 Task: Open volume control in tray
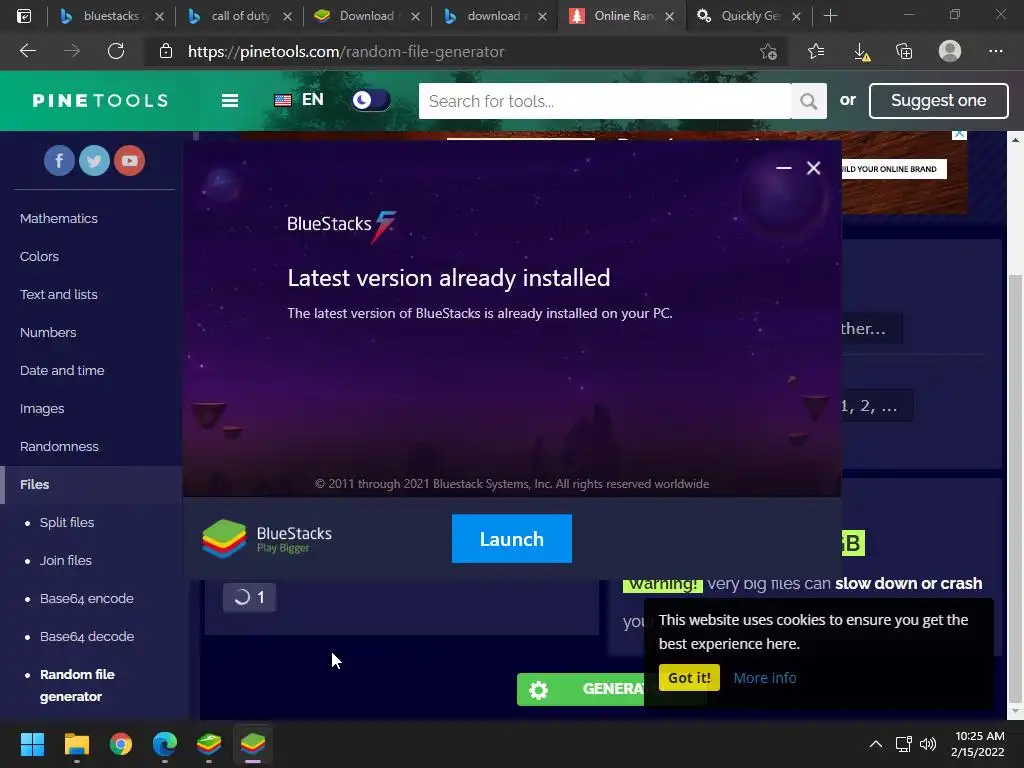pos(927,744)
